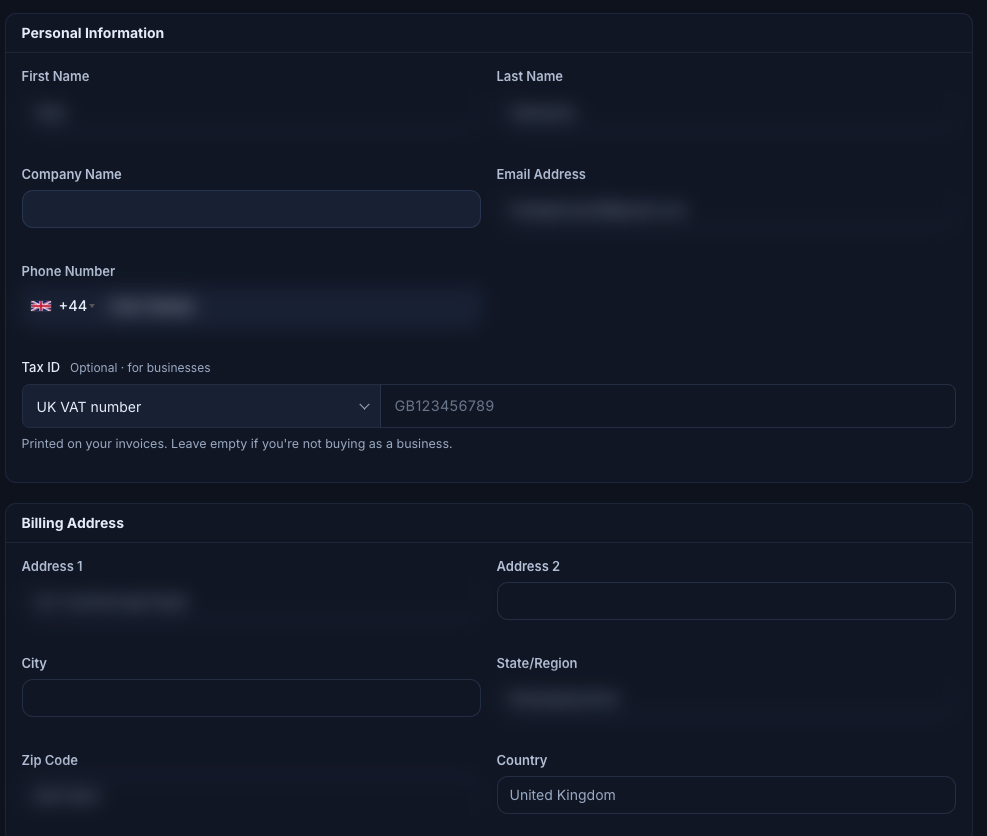This screenshot has height=836, width=987.
Task: Click the blurred Phone Number field
Action: tap(292, 307)
